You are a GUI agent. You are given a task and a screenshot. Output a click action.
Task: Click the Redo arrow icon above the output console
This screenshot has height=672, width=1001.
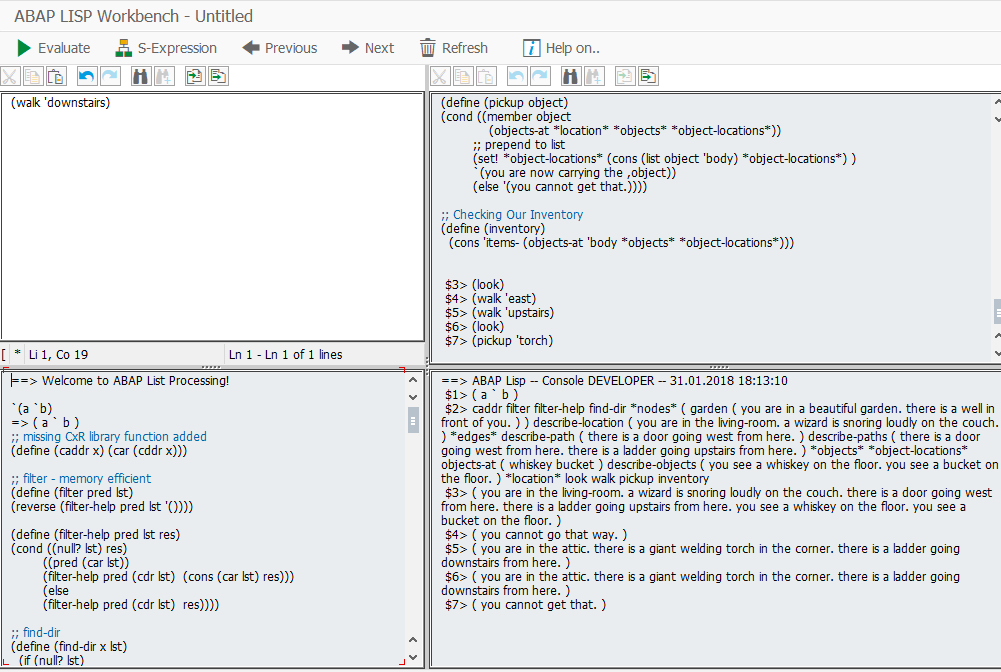539,76
